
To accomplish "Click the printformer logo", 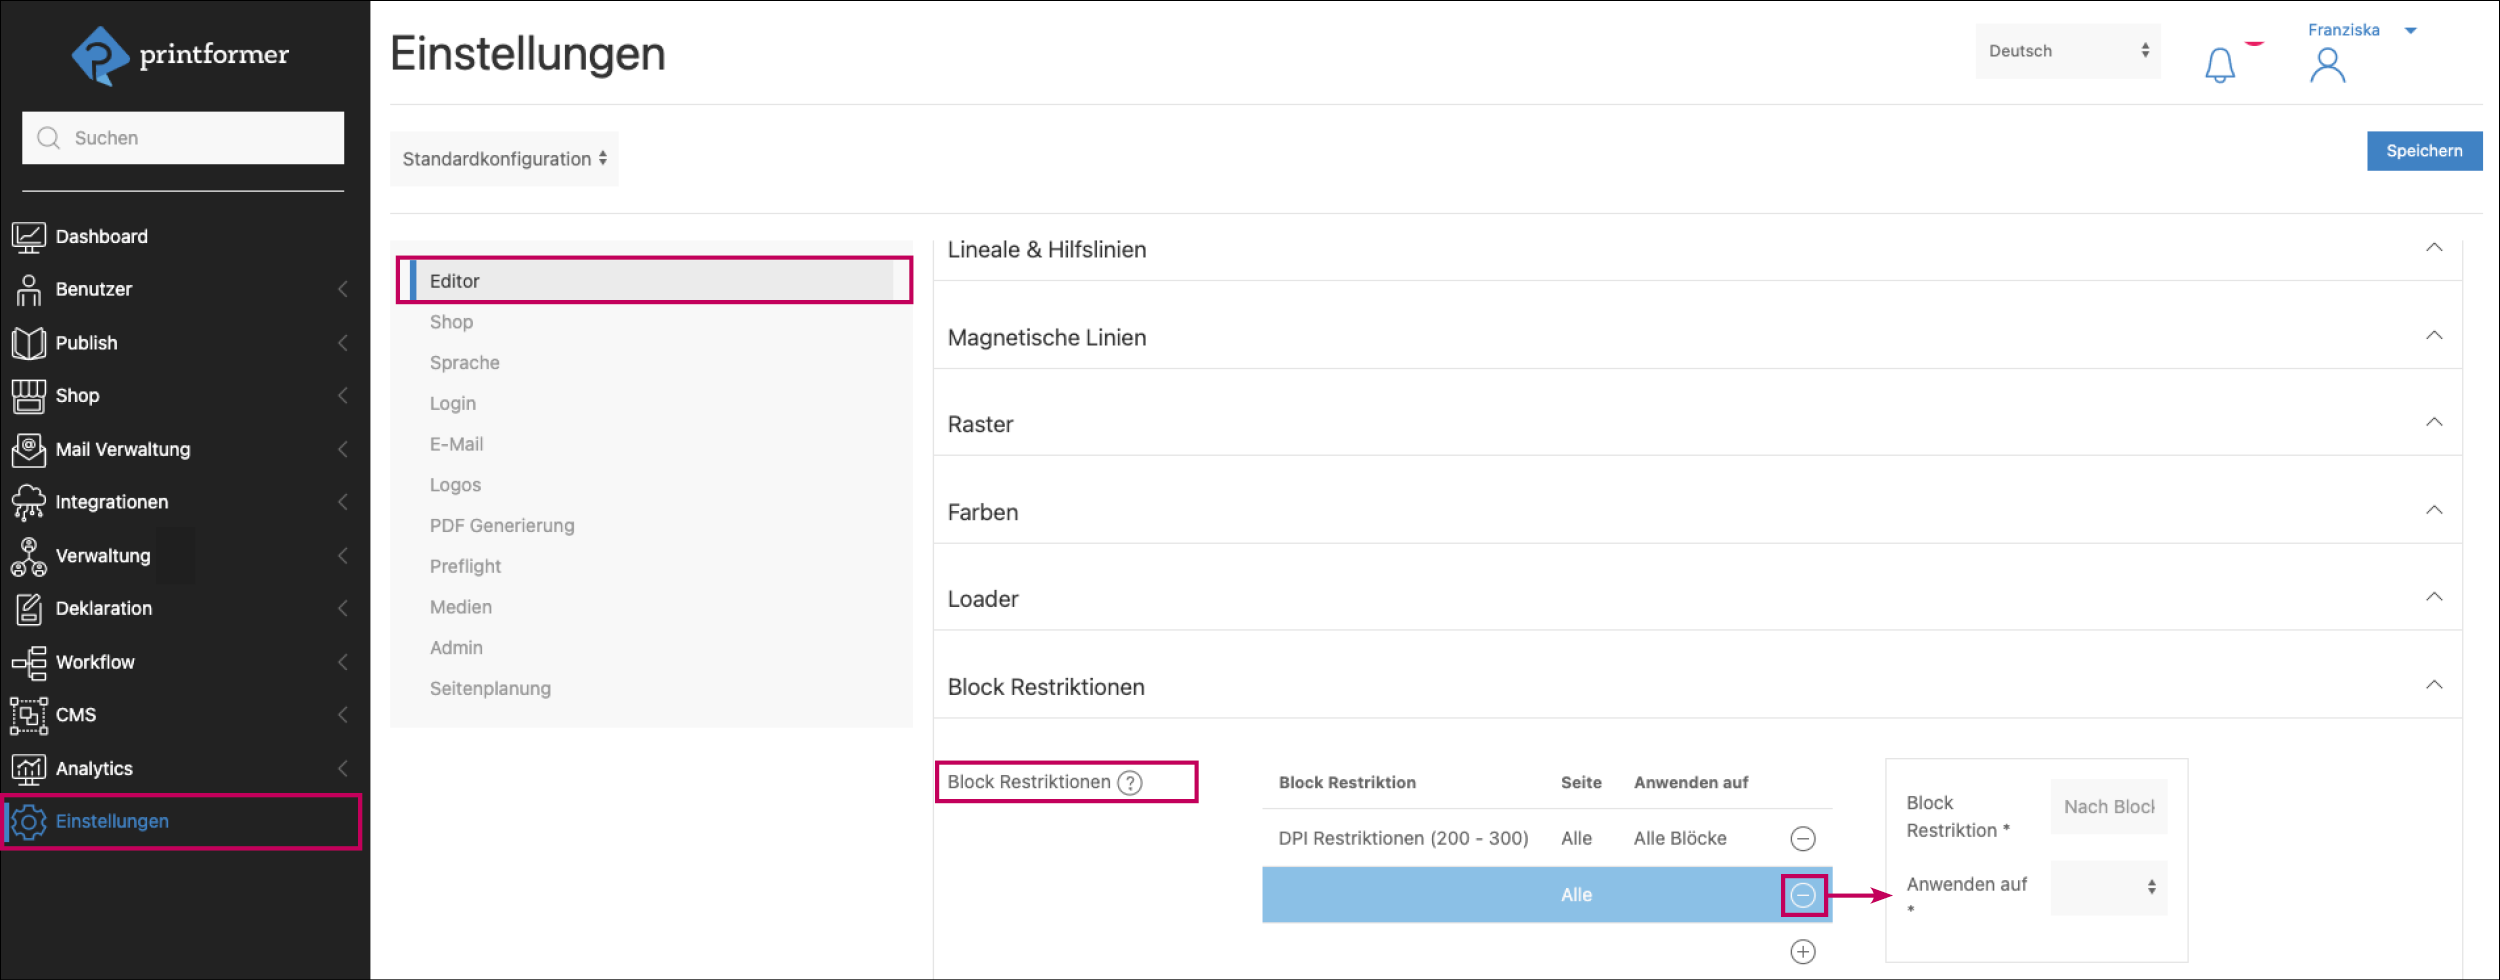I will pos(181,55).
